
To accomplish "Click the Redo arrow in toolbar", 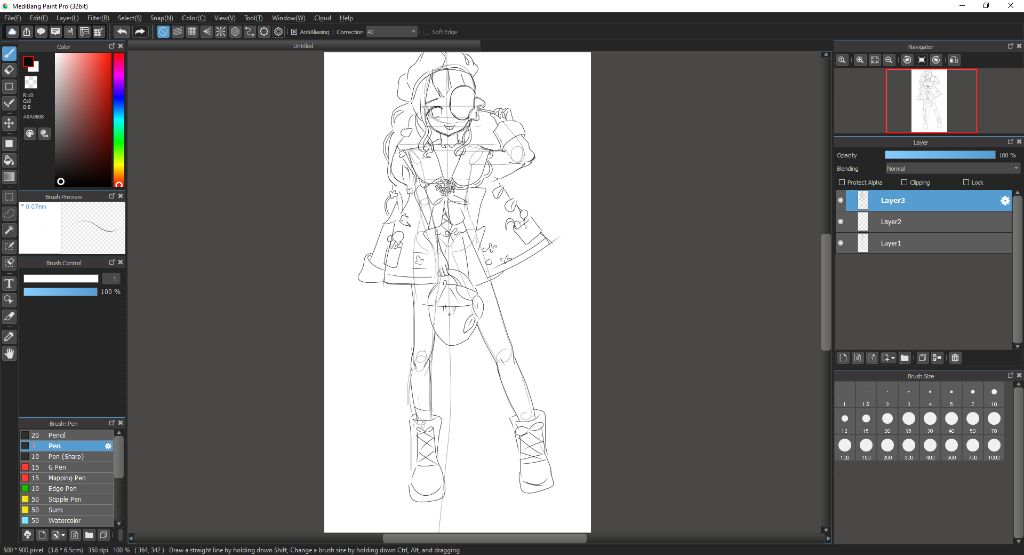I will point(140,31).
